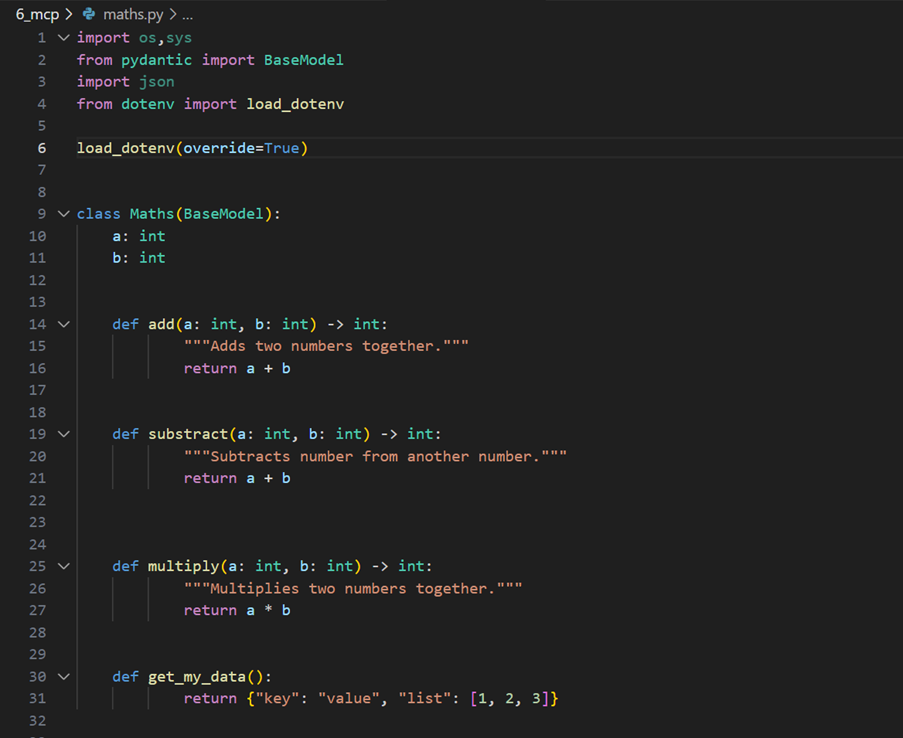Click function name 'get_my_data' on line 30
Image resolution: width=903 pixels, height=738 pixels.
tap(197, 677)
